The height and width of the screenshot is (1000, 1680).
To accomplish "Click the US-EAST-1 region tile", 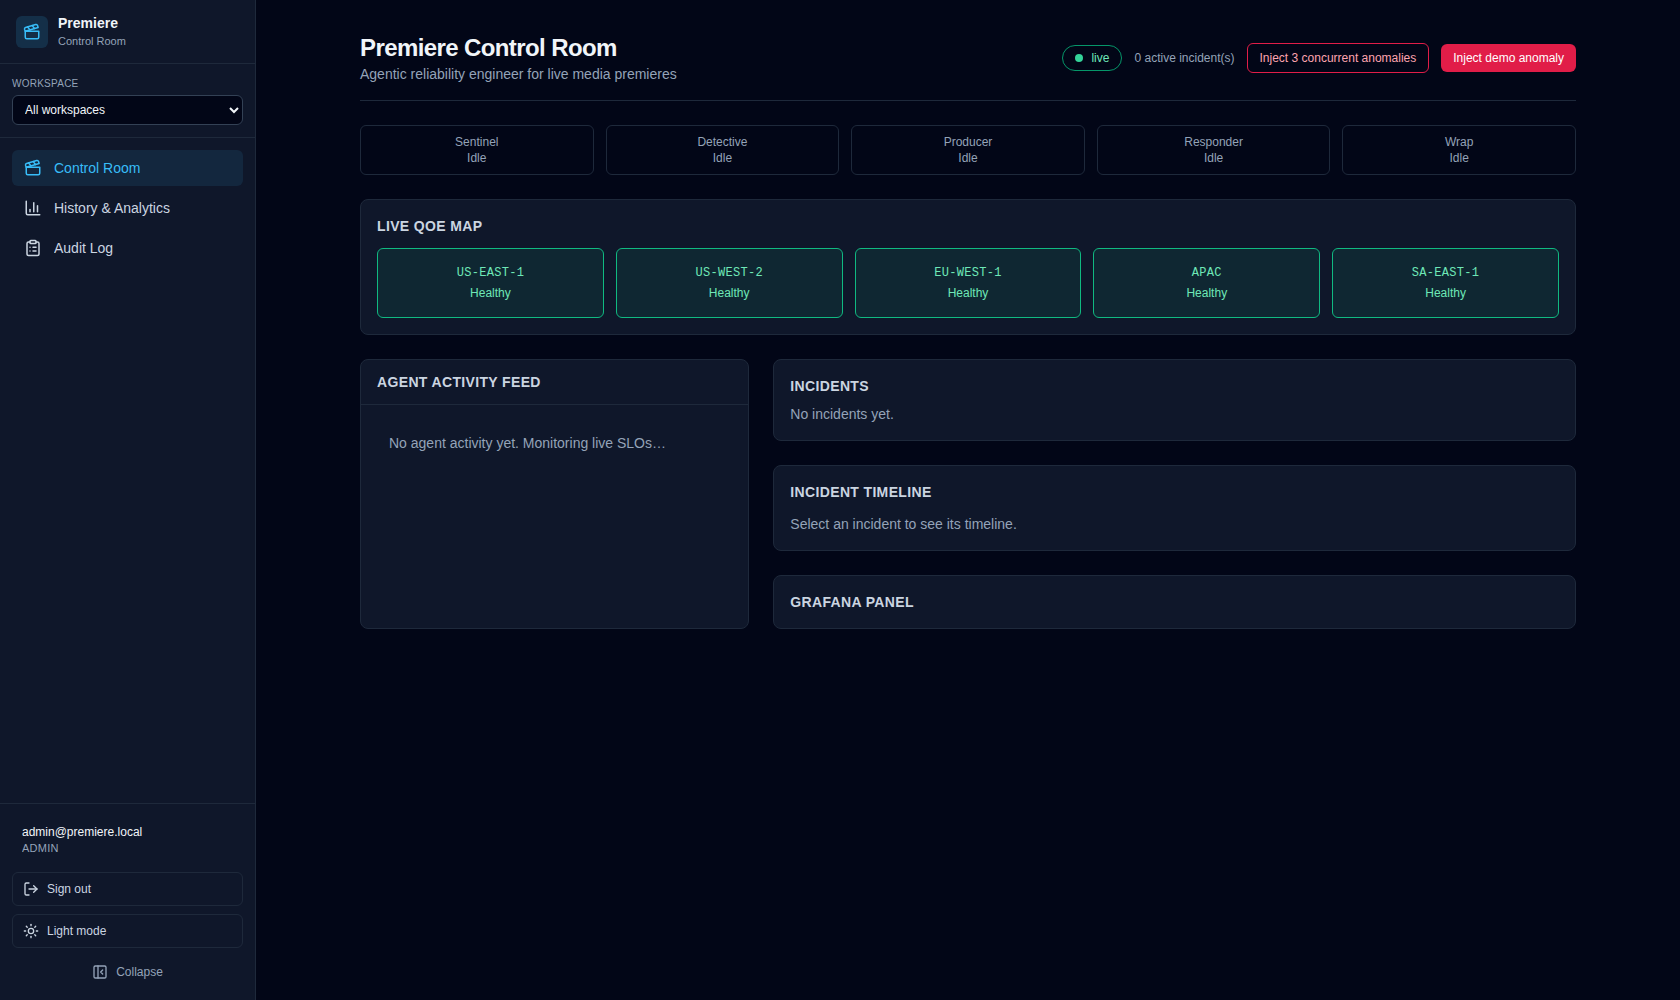I will point(490,283).
